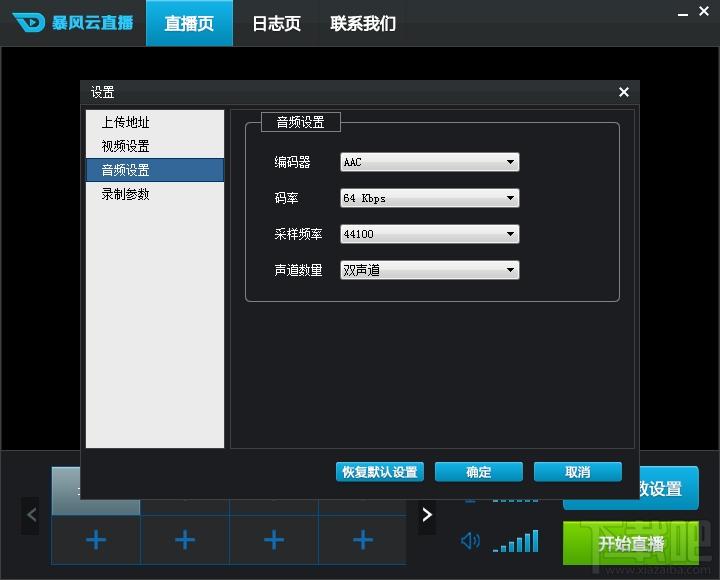Image resolution: width=720 pixels, height=580 pixels.
Task: Click the speaker volume icon
Action: pos(470,541)
